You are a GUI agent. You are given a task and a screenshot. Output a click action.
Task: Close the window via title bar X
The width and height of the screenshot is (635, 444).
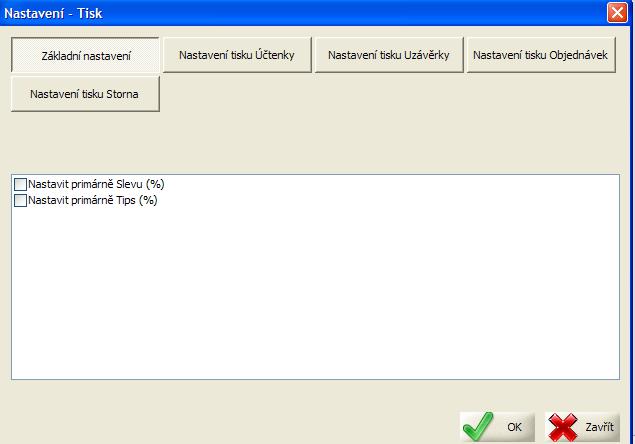[618, 13]
